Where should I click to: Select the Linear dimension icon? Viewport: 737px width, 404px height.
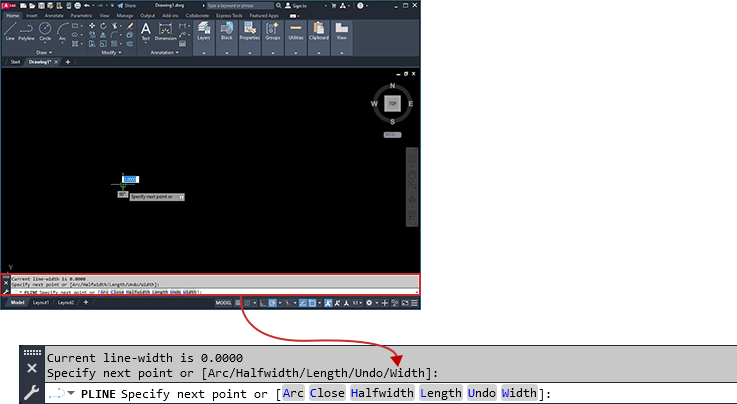pyautogui.click(x=182, y=25)
